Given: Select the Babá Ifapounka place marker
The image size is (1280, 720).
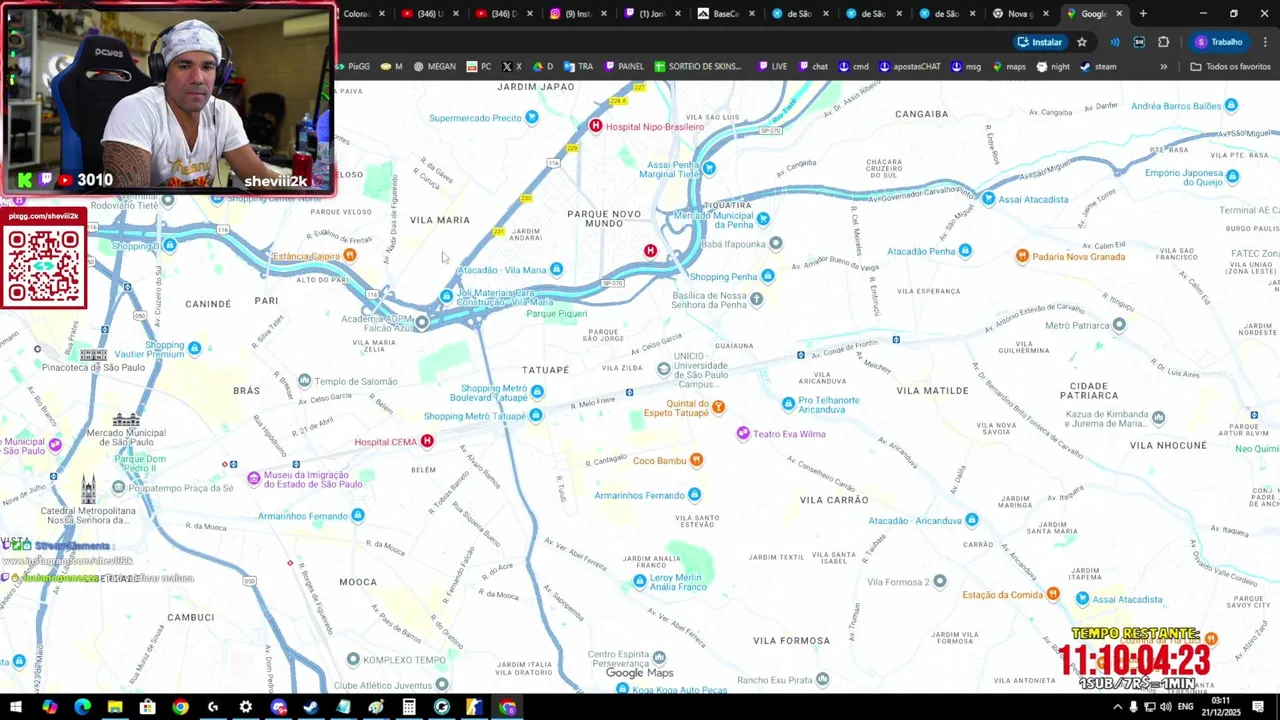Looking at the screenshot, I should (x=776, y=243).
